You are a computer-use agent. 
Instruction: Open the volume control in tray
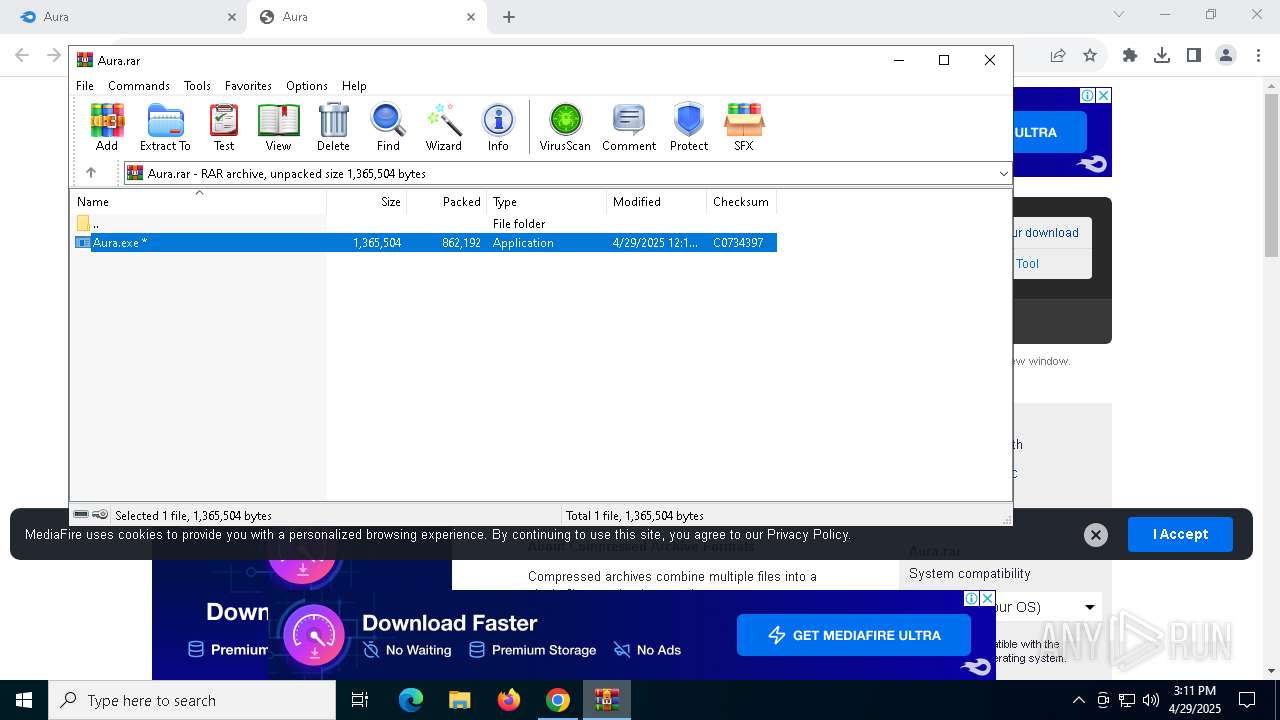1151,700
